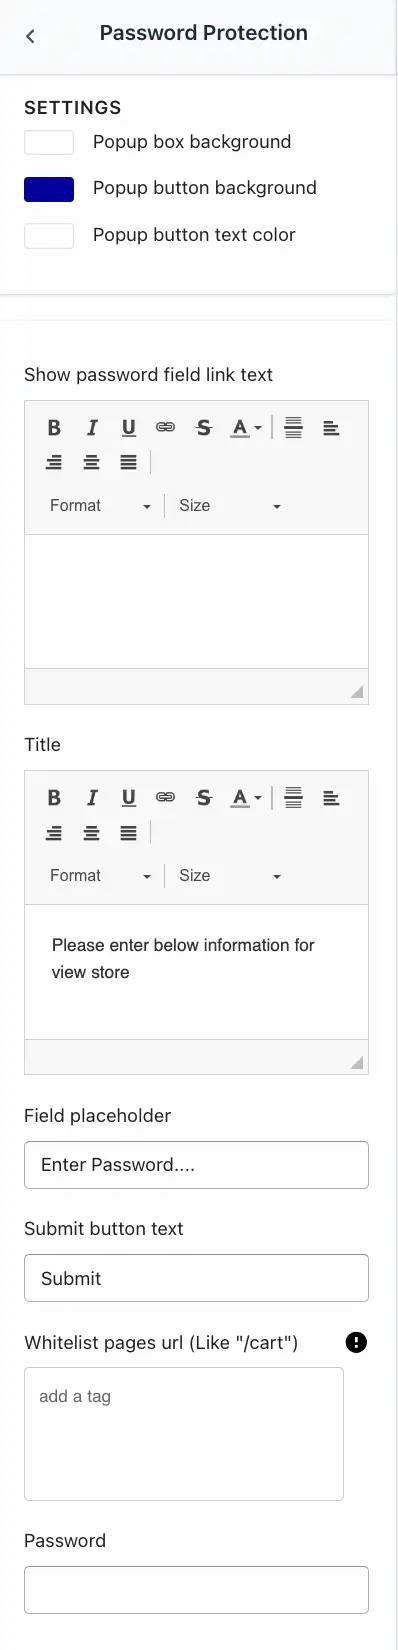The image size is (398, 1650).
Task: Toggle Italic in link text editor
Action: [92, 427]
